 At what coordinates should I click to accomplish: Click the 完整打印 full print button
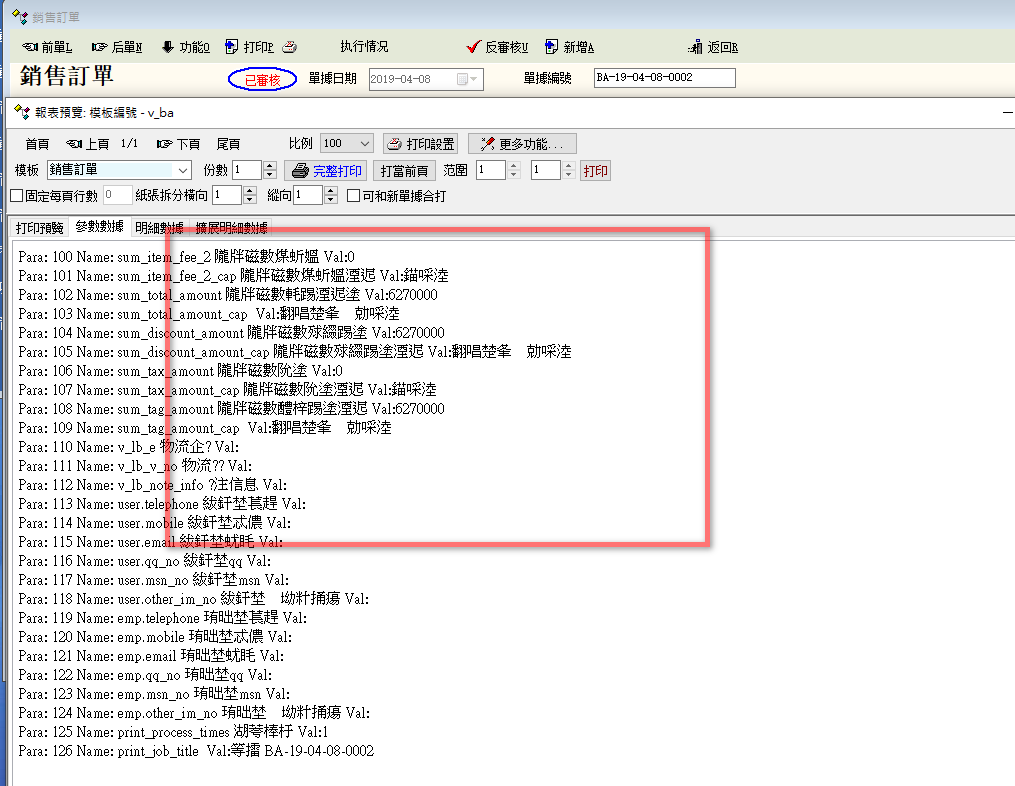(325, 171)
